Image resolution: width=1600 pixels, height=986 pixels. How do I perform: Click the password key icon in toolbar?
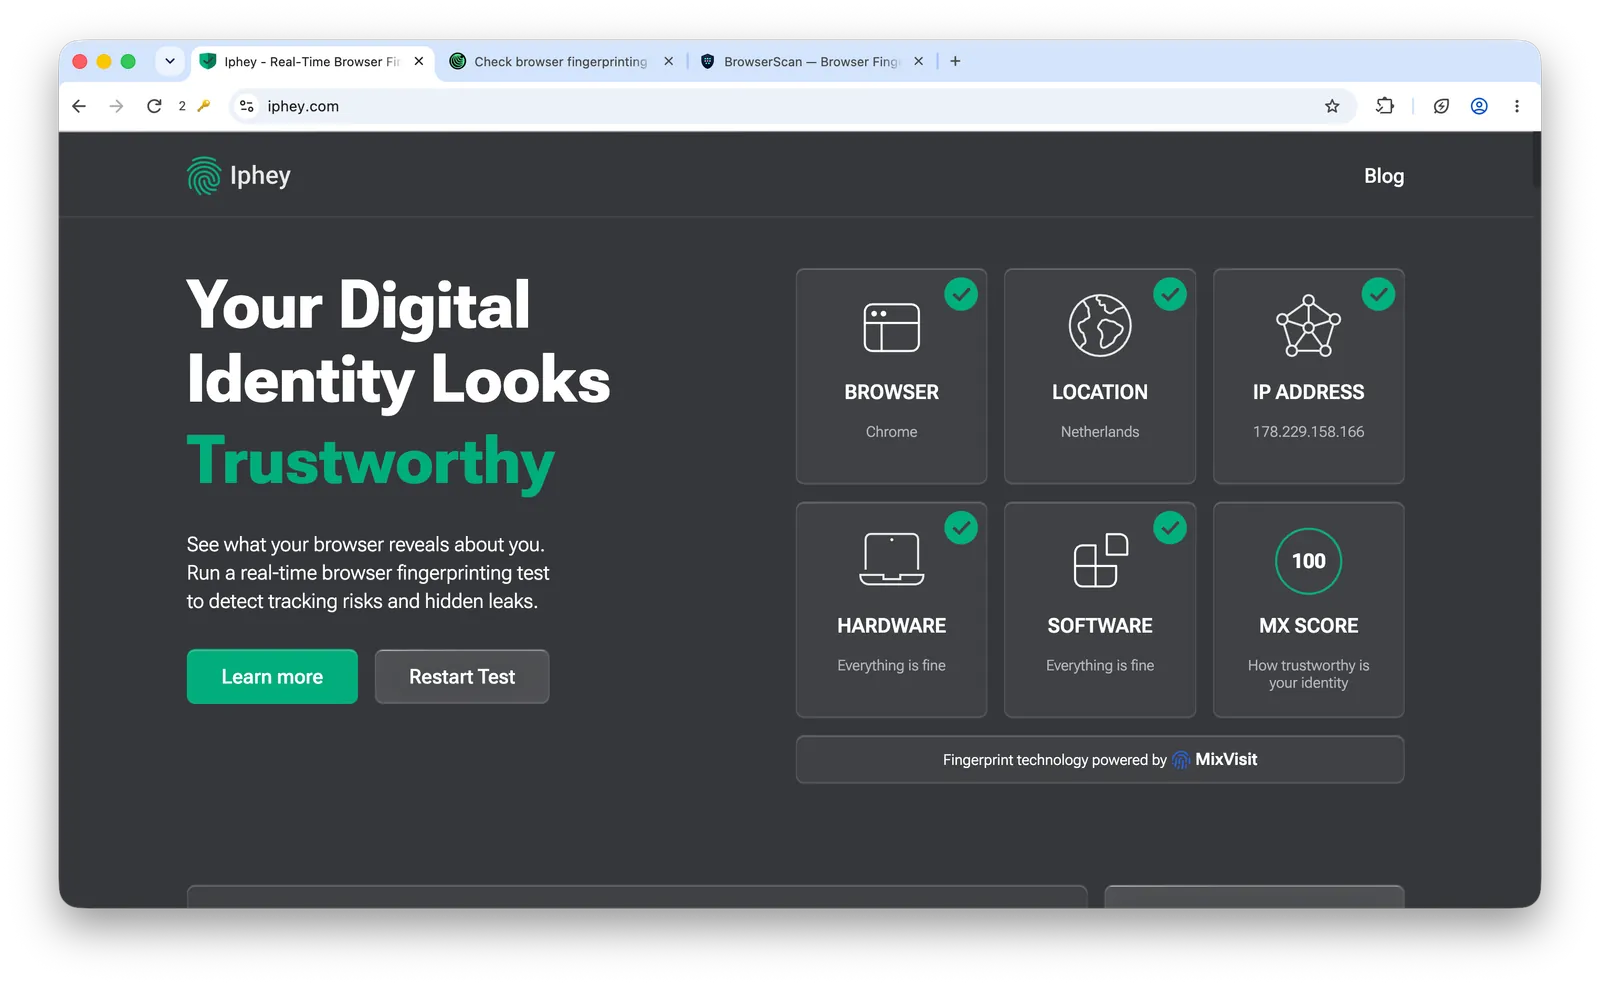tap(204, 106)
